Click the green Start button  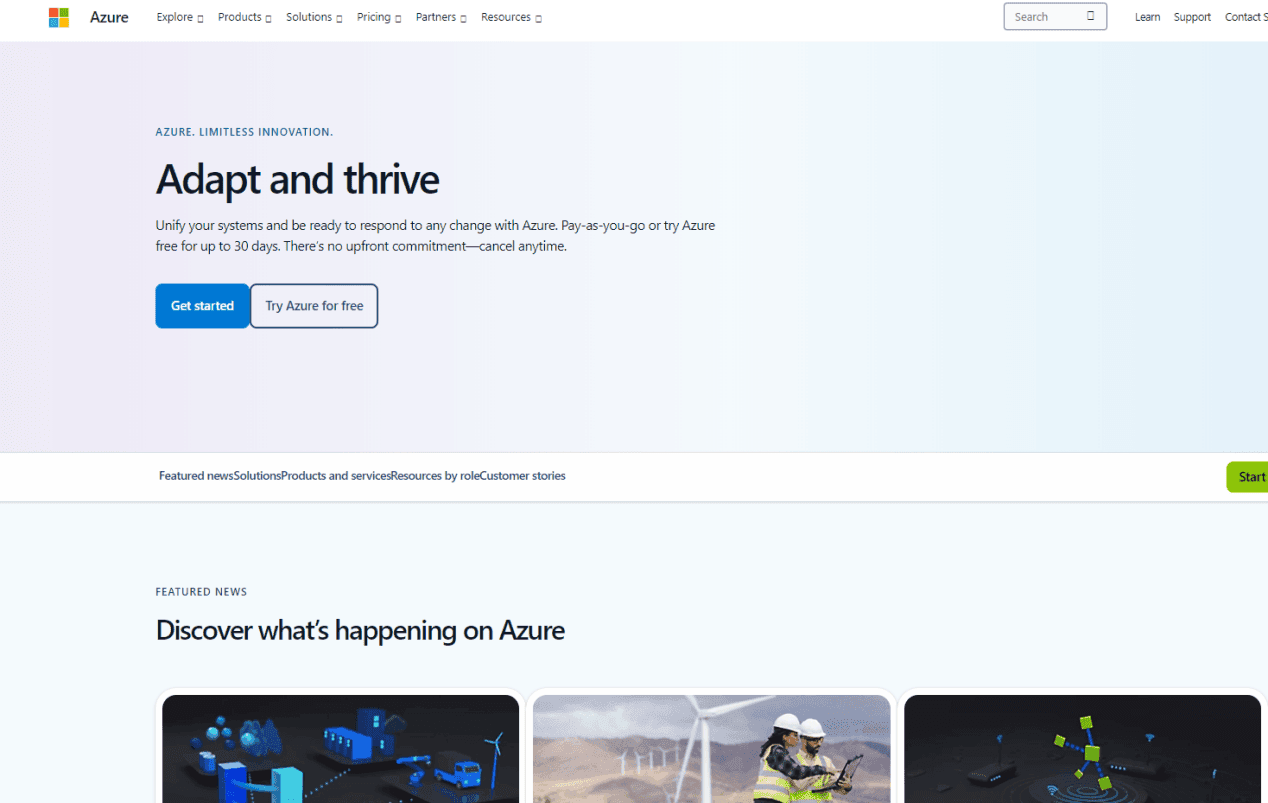[x=1248, y=477]
